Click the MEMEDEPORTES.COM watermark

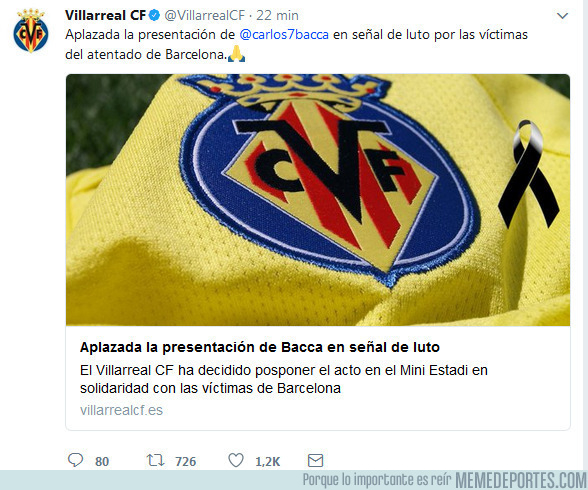click(521, 480)
